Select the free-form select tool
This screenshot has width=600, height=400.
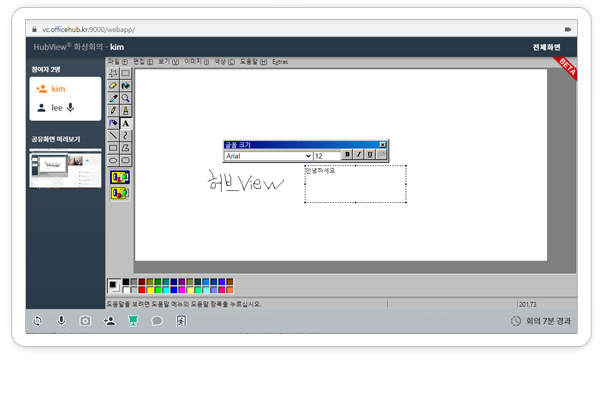(x=113, y=73)
